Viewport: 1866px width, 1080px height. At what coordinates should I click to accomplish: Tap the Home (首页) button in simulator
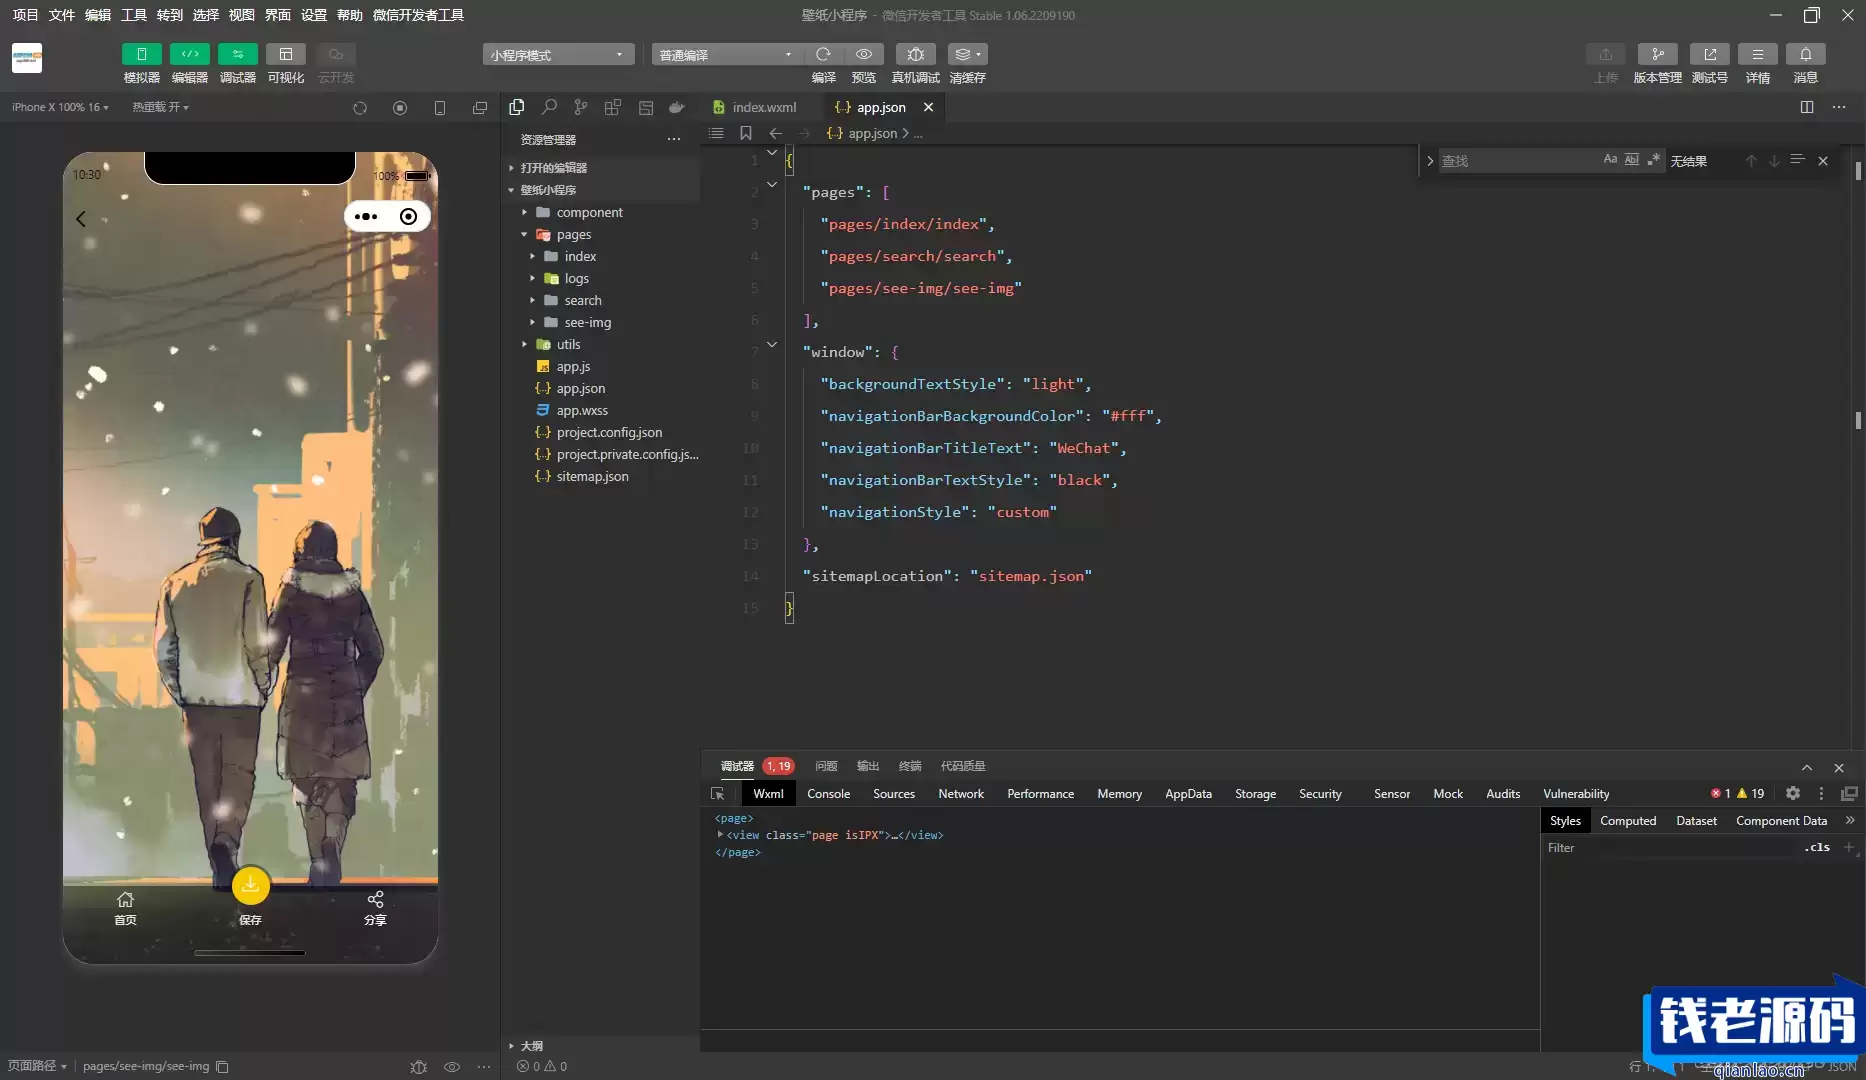125,908
